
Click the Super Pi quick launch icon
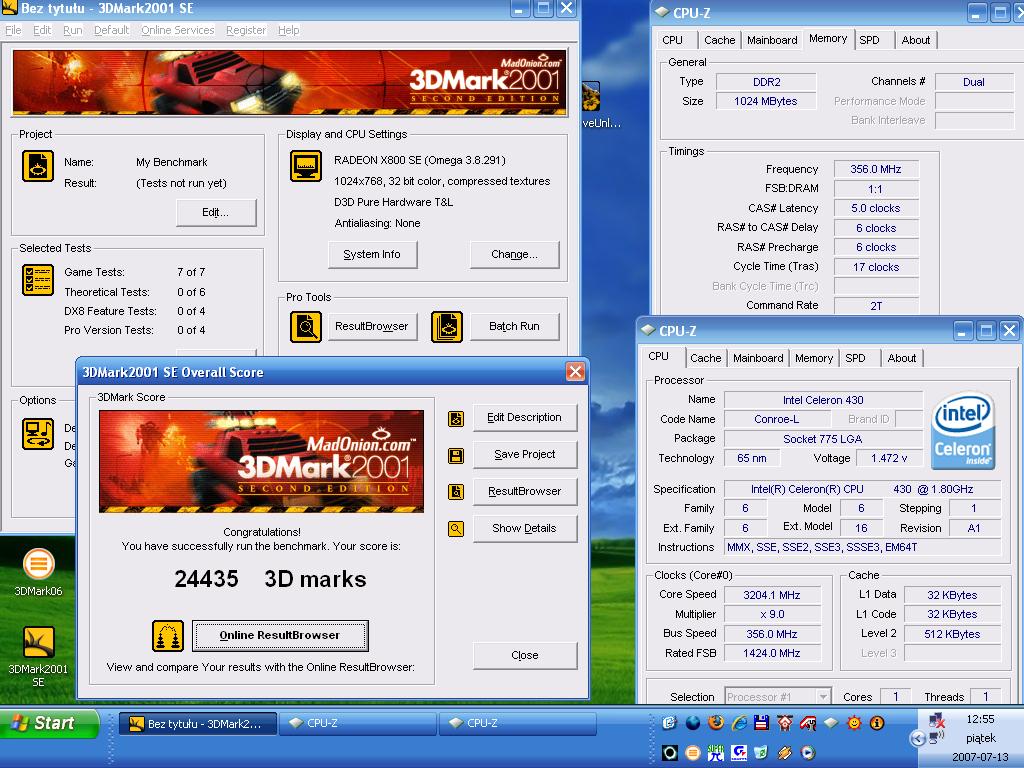tap(716, 753)
